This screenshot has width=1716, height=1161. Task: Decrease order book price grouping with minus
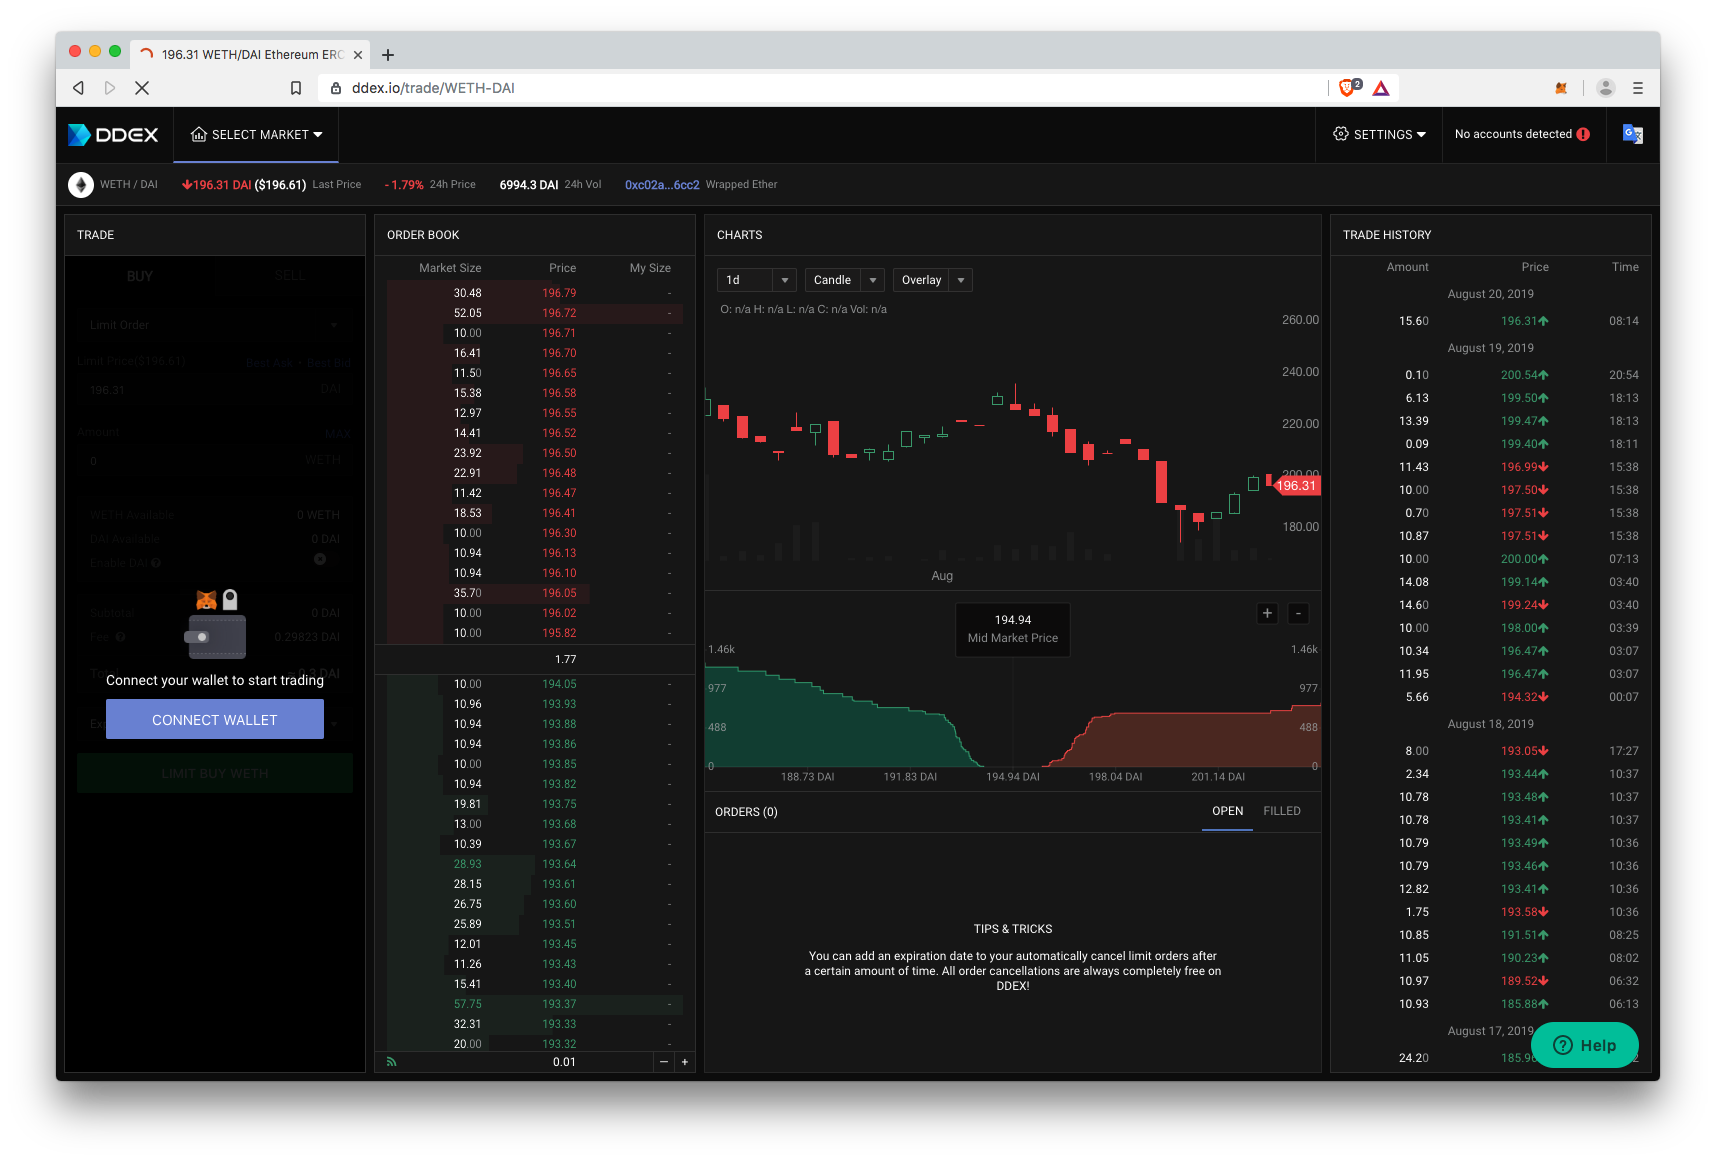[x=664, y=1062]
